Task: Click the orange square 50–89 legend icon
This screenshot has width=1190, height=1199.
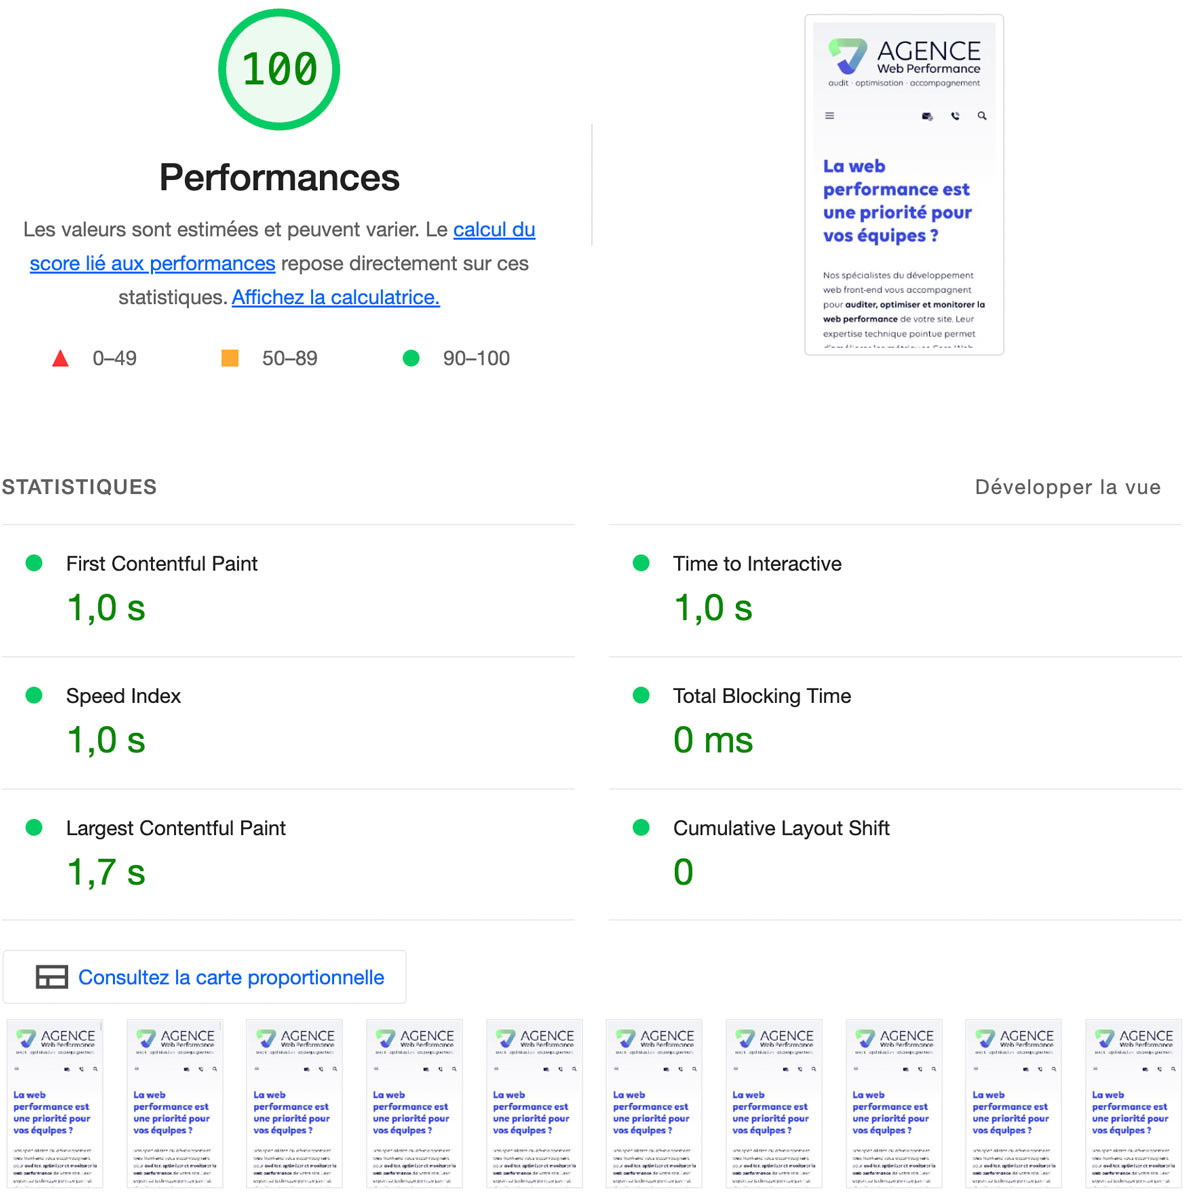Action: pyautogui.click(x=230, y=358)
